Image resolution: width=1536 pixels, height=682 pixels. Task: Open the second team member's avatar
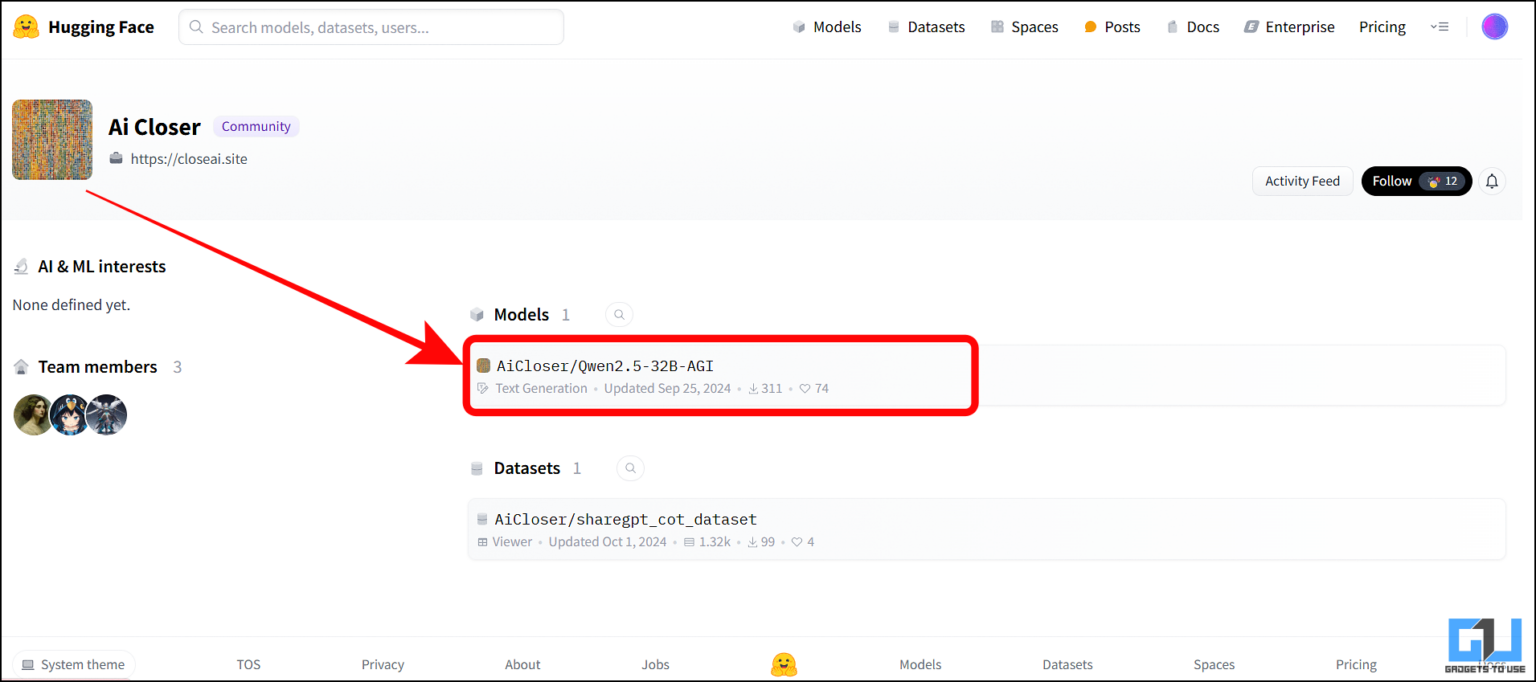(69, 414)
